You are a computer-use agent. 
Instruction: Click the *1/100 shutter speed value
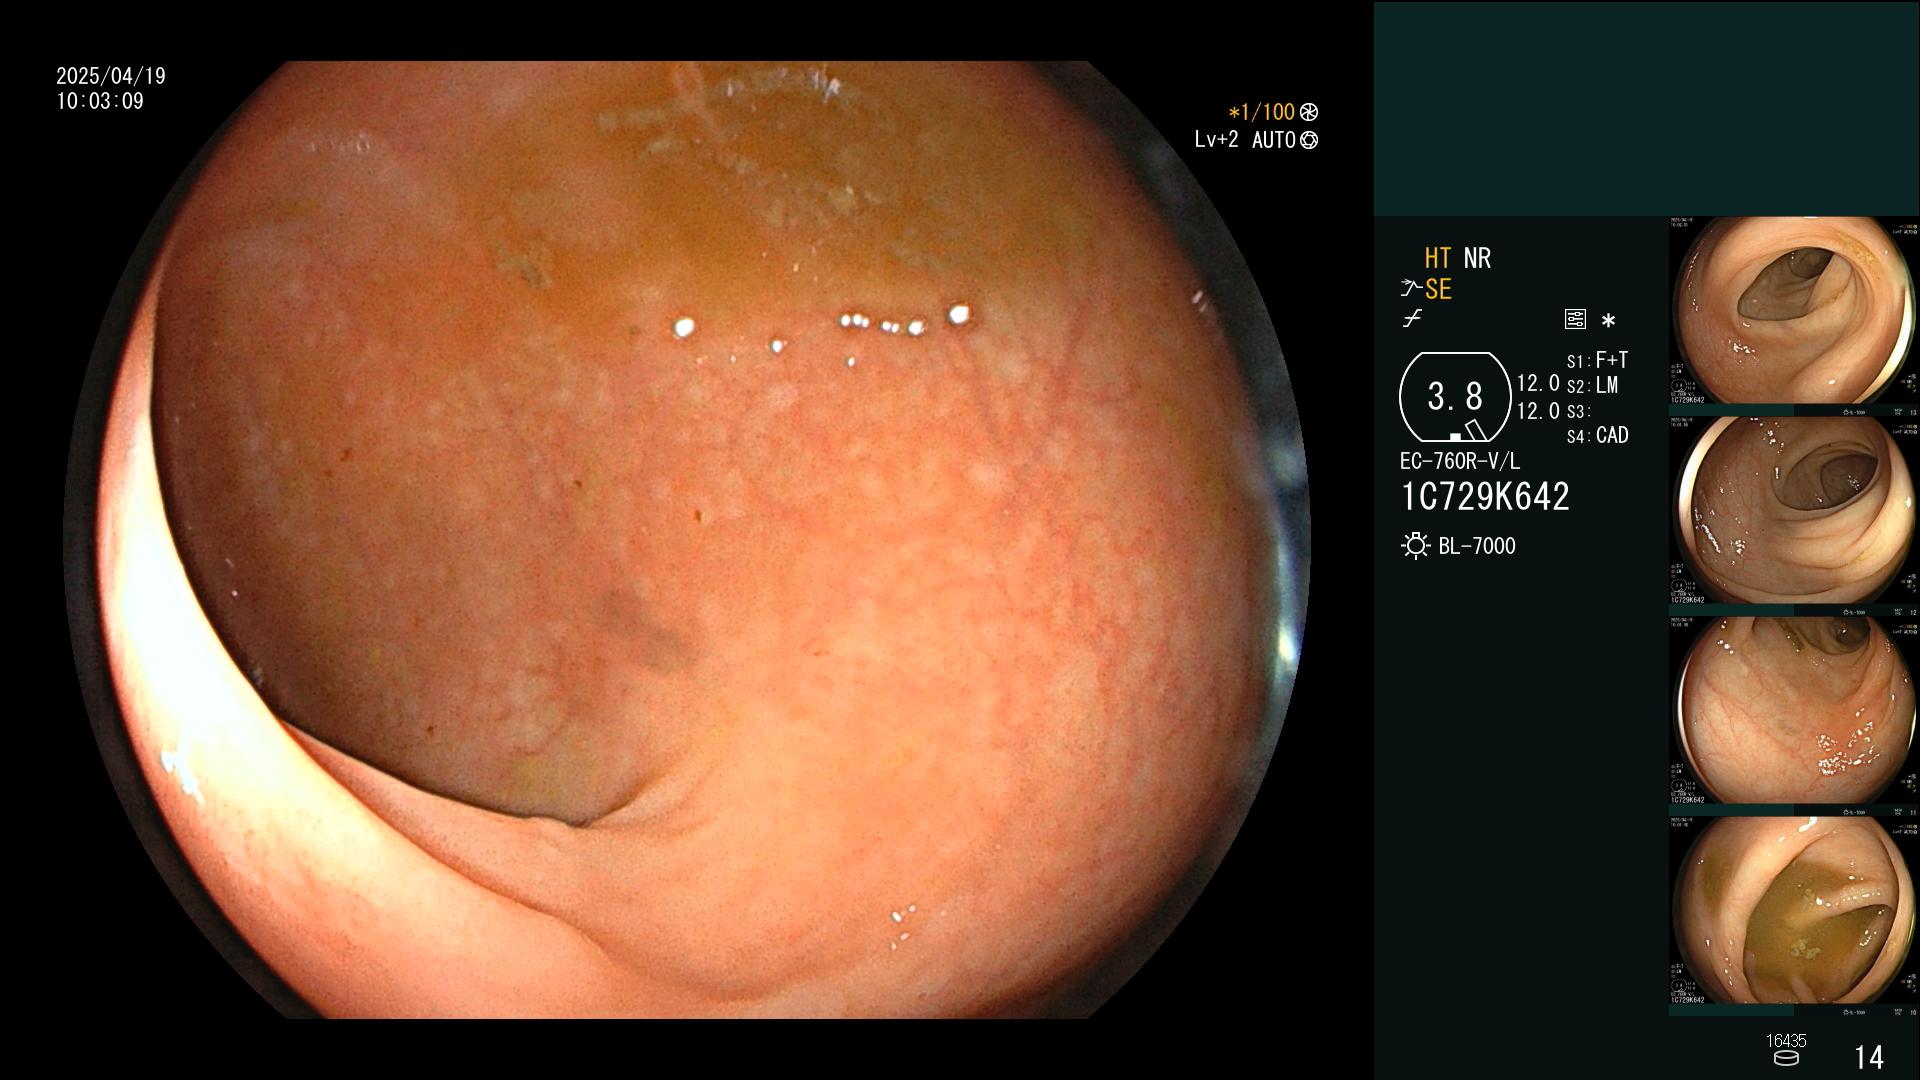click(x=1261, y=113)
